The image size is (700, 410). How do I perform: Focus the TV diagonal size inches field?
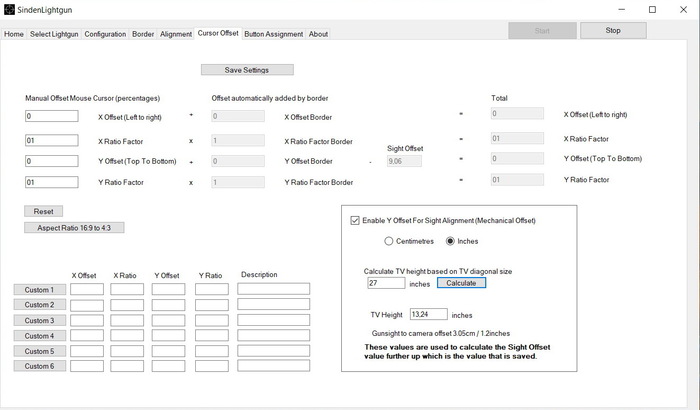point(386,283)
